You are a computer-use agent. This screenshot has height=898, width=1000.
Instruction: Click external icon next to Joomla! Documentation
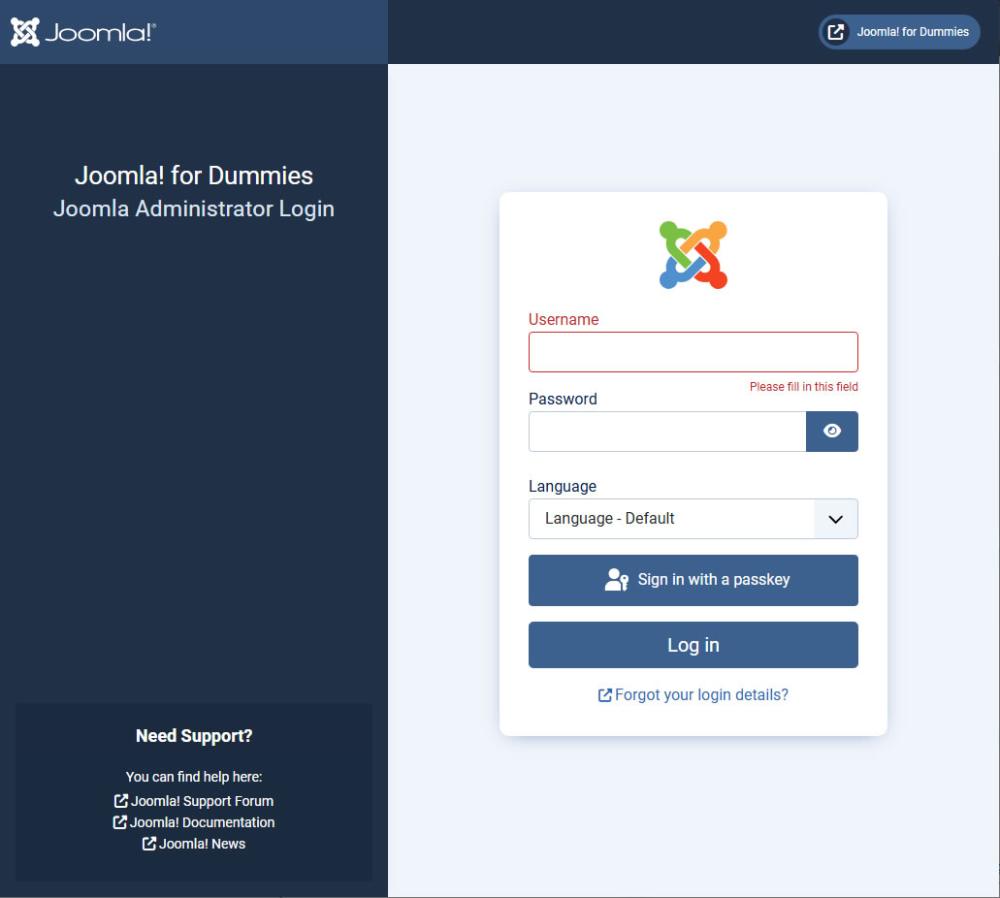(119, 822)
